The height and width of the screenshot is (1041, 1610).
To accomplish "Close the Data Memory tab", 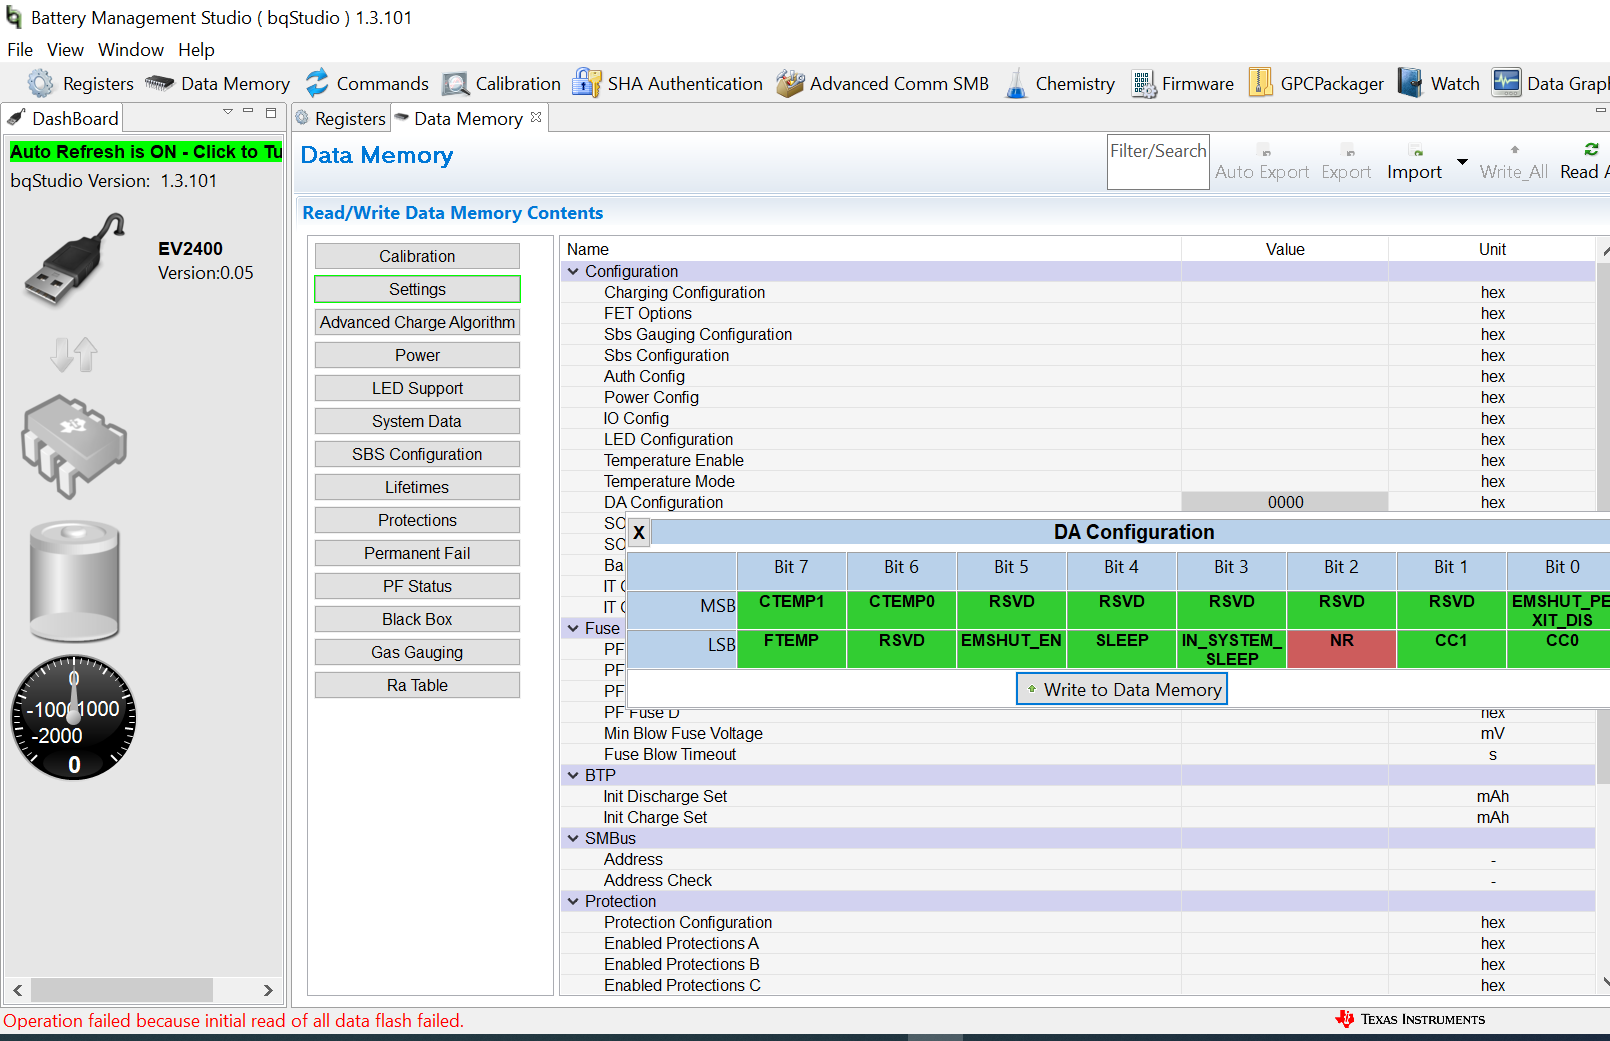I will [536, 118].
